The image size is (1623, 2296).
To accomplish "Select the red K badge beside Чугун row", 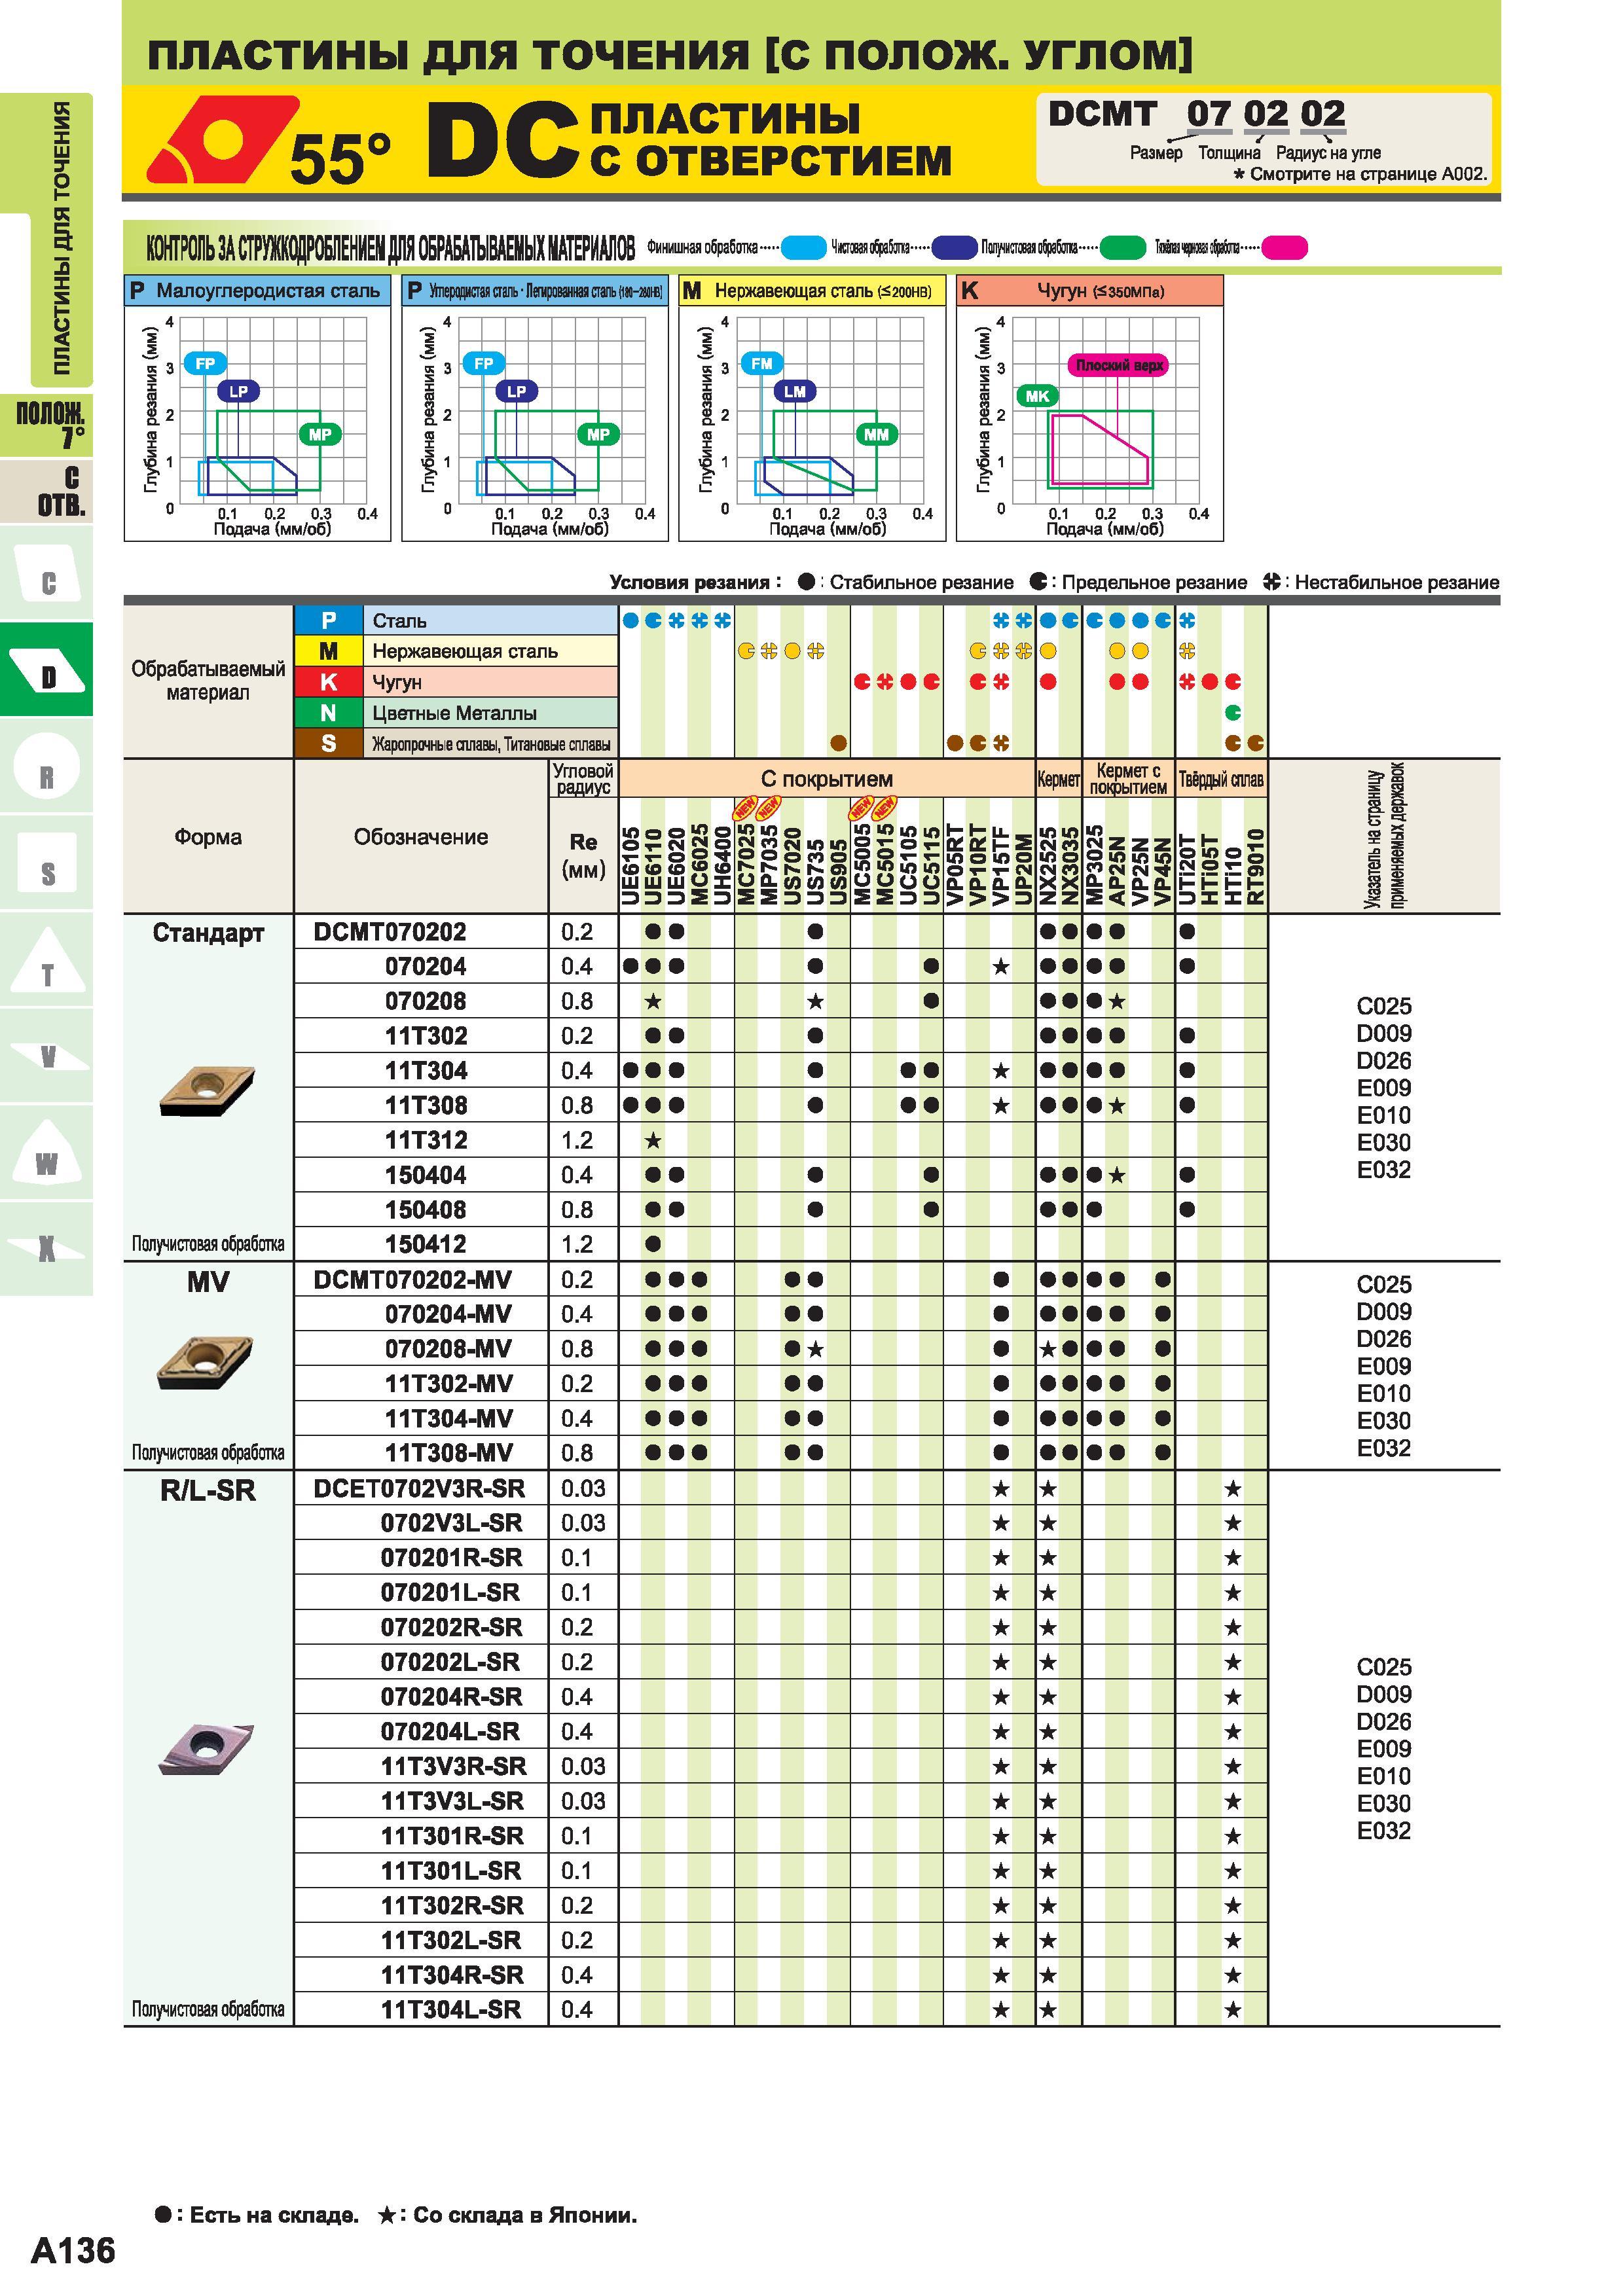I will click(x=328, y=682).
